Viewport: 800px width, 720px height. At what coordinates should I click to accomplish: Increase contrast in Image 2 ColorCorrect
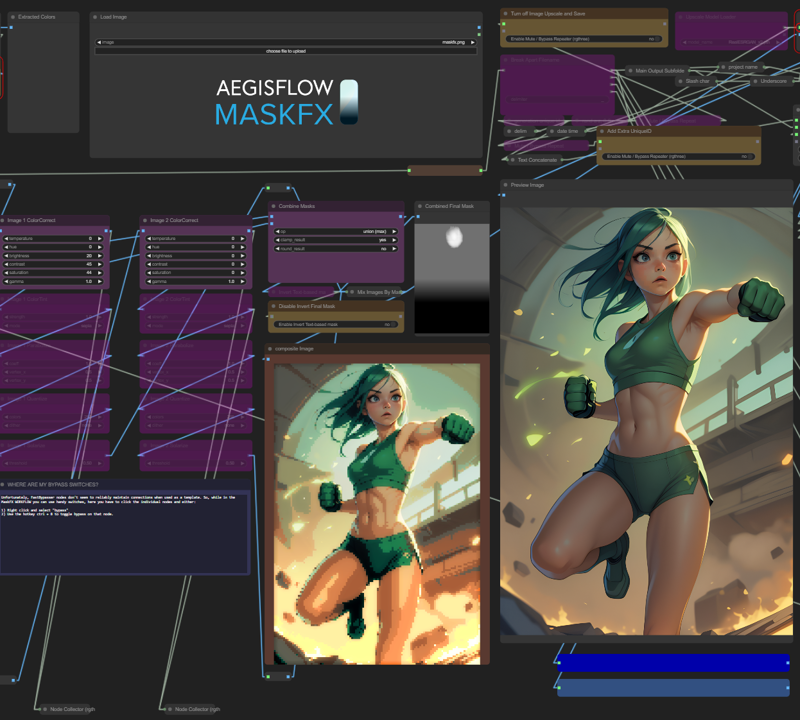point(242,264)
